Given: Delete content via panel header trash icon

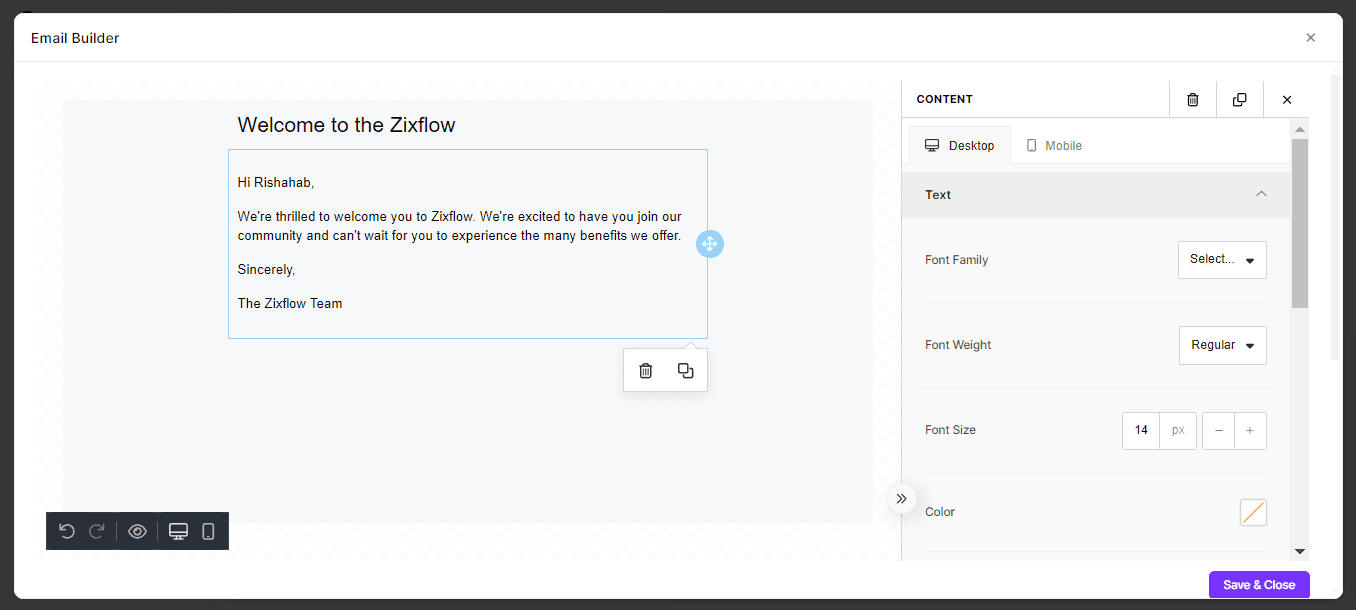Looking at the screenshot, I should pos(1192,99).
